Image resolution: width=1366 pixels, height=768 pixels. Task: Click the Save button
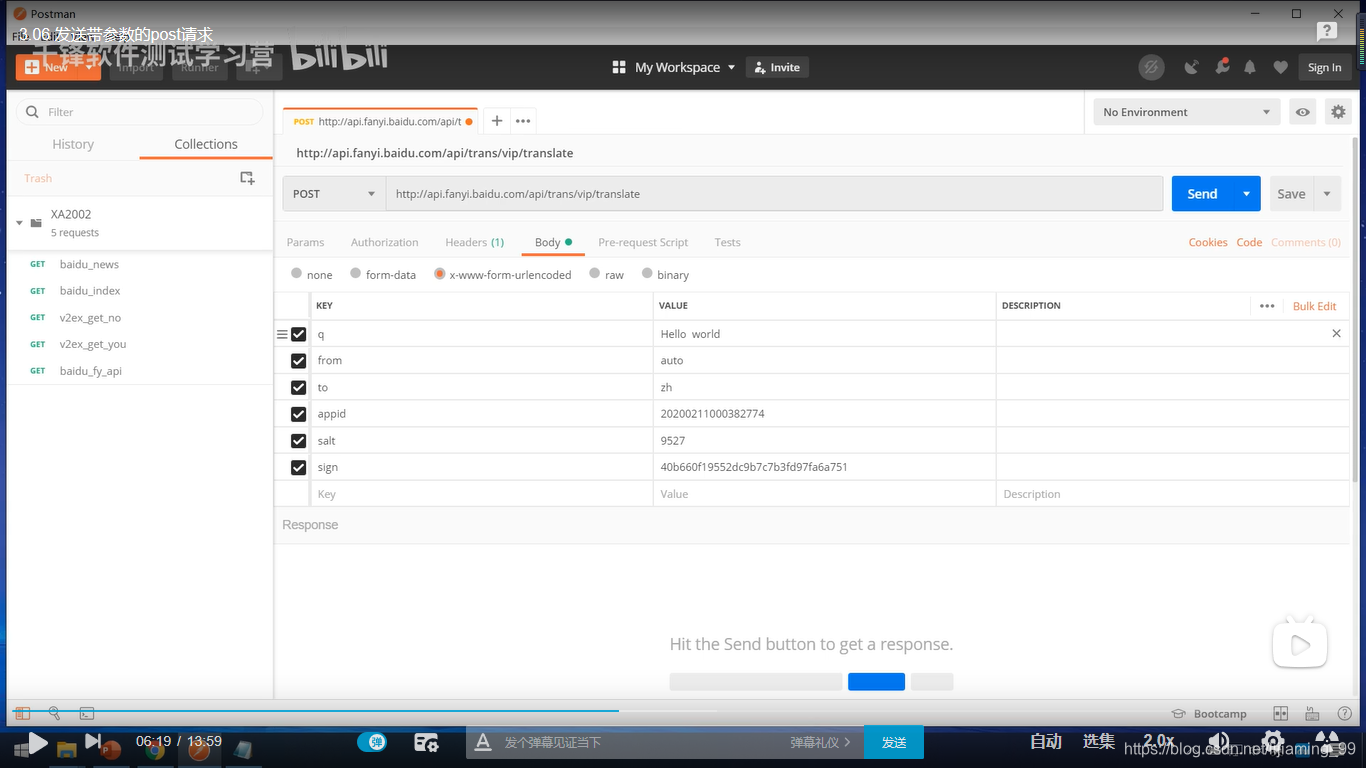click(1291, 194)
